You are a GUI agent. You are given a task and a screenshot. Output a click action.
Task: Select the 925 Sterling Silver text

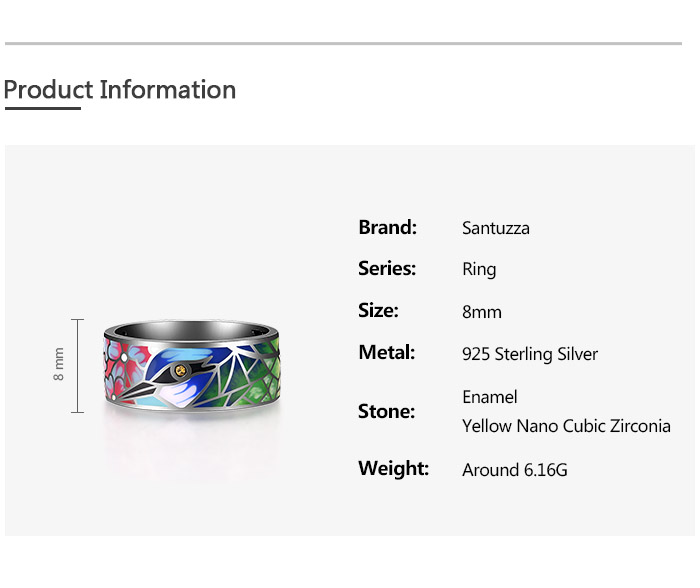pos(530,354)
